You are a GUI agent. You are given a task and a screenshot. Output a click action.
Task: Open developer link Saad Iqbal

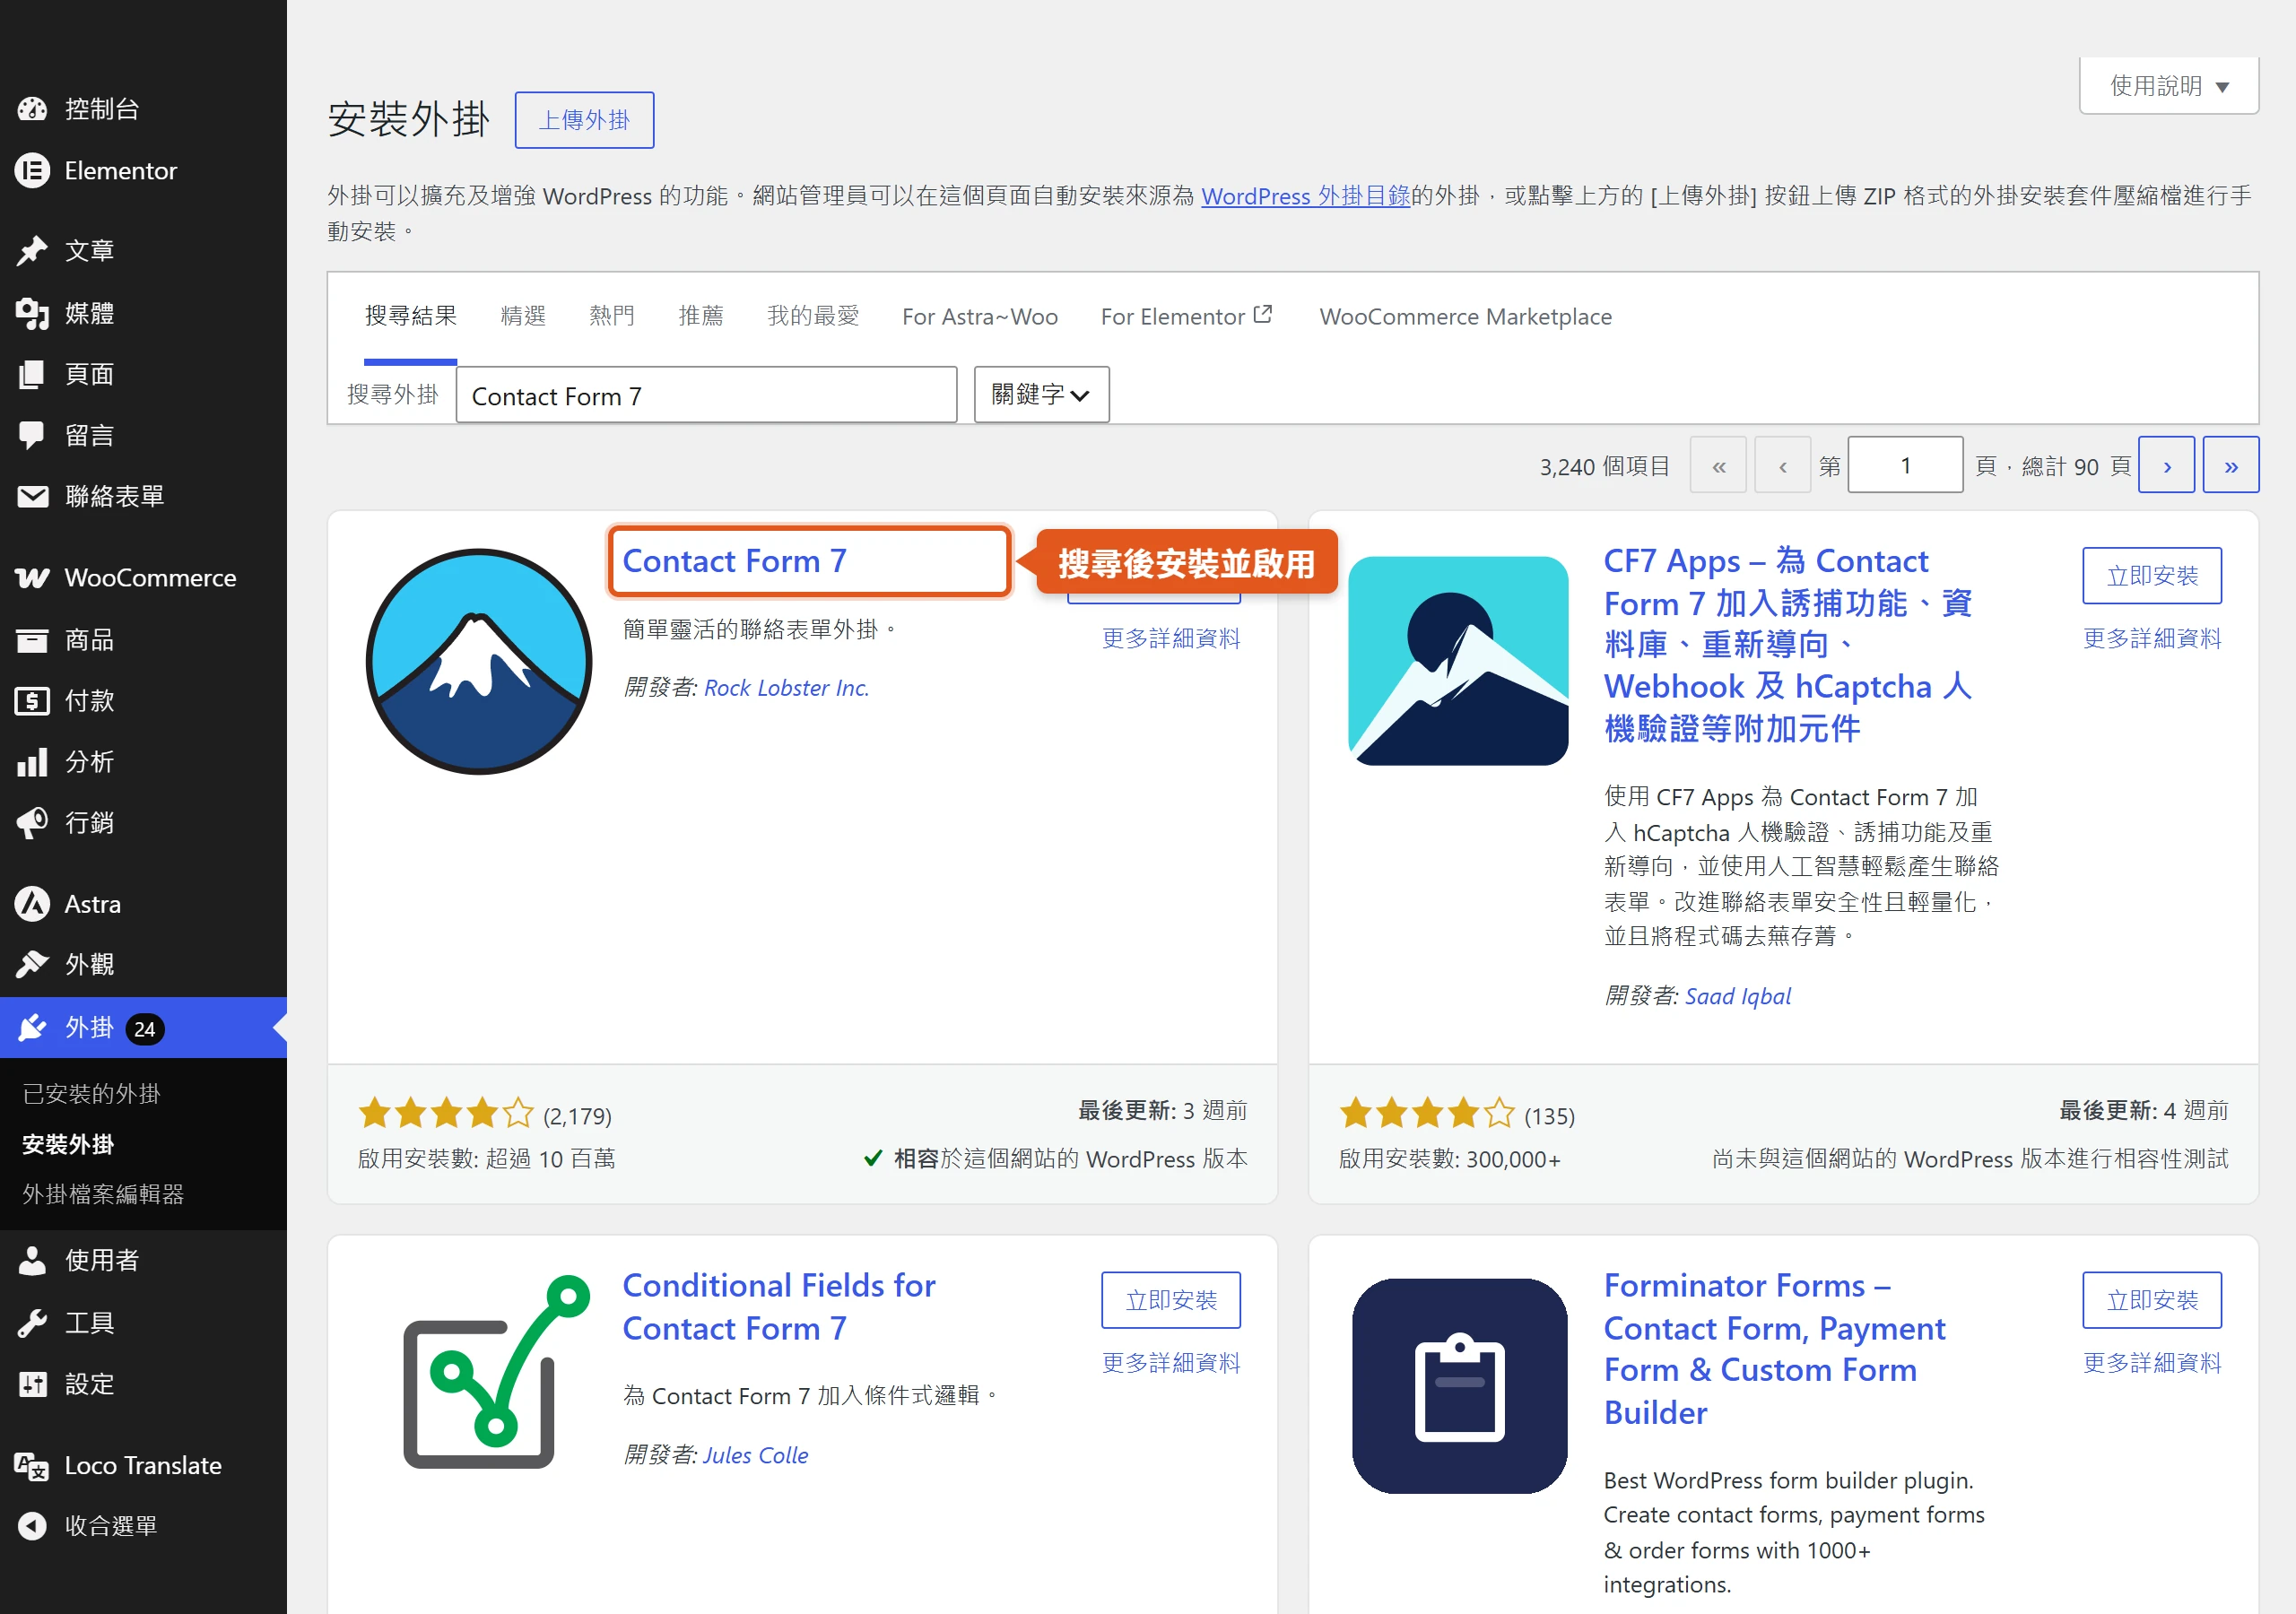(1738, 996)
